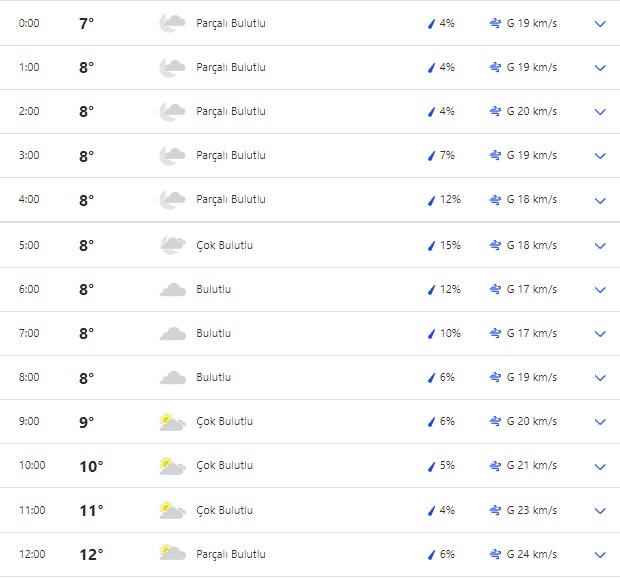Click the raindrop icon in the 3:00 row
Screen dimensions: 620x578
coord(432,156)
